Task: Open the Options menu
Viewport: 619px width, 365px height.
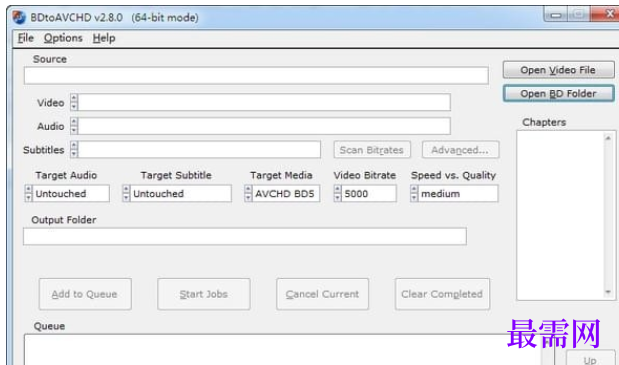Action: pos(63,38)
